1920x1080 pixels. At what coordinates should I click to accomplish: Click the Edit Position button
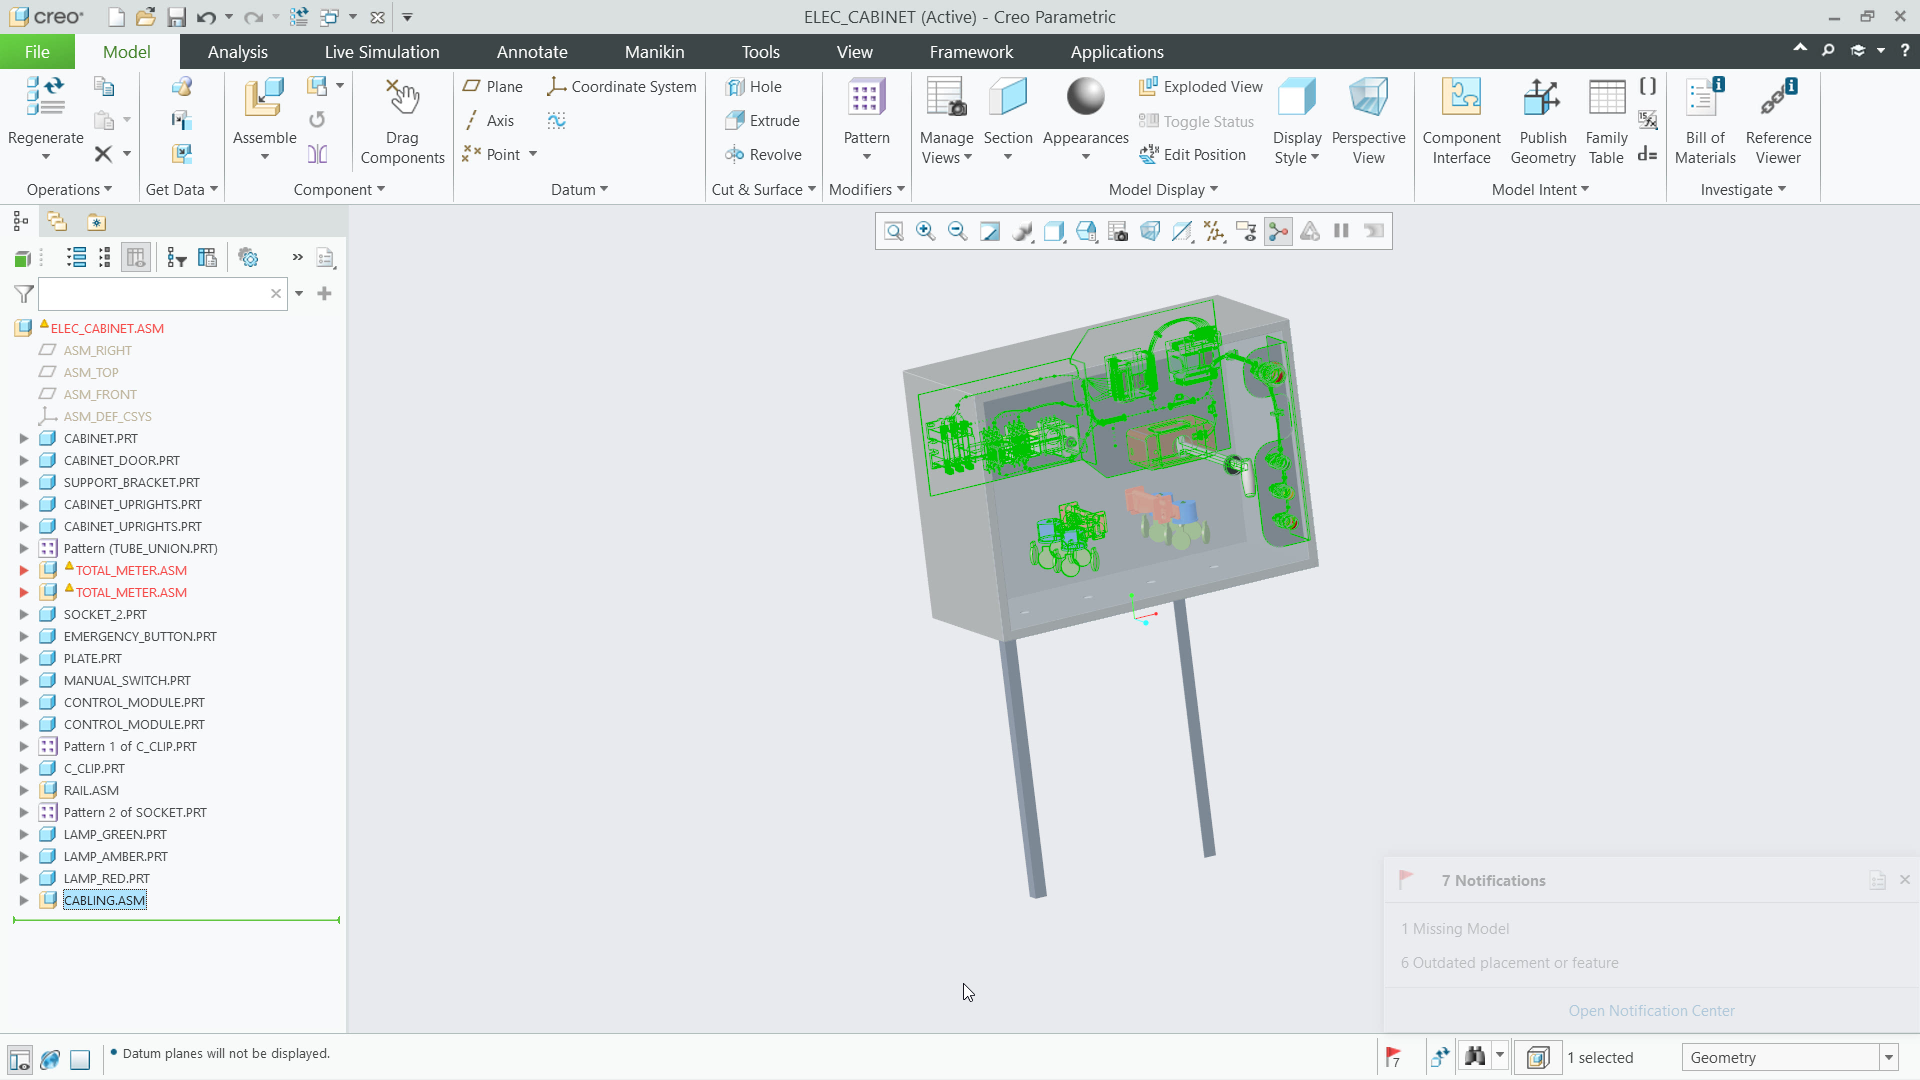(x=1193, y=155)
